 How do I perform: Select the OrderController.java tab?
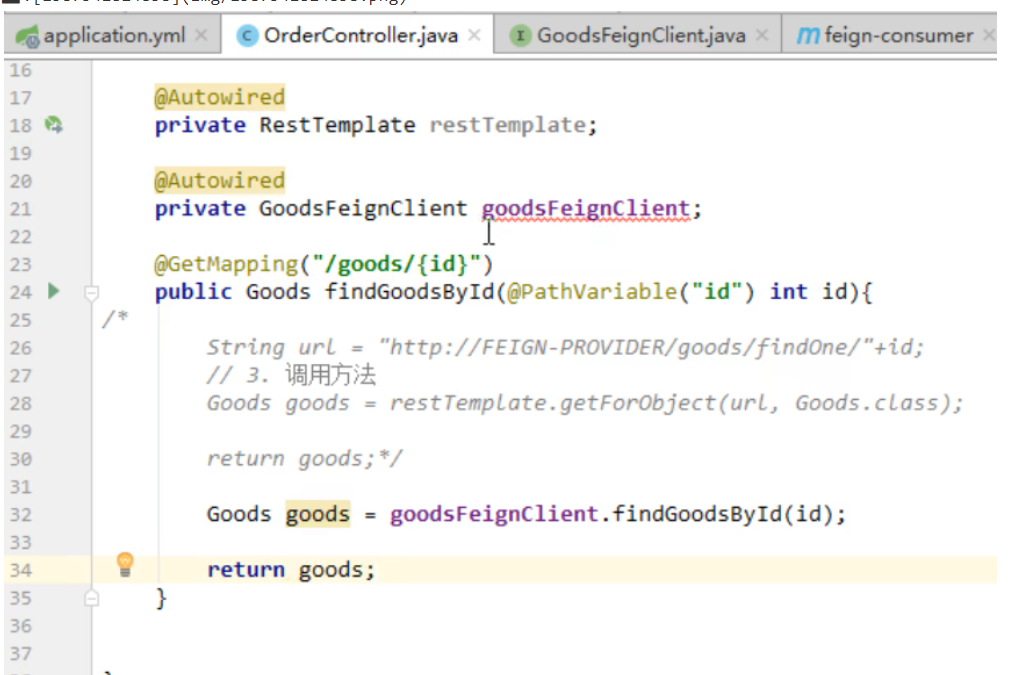pyautogui.click(x=358, y=35)
